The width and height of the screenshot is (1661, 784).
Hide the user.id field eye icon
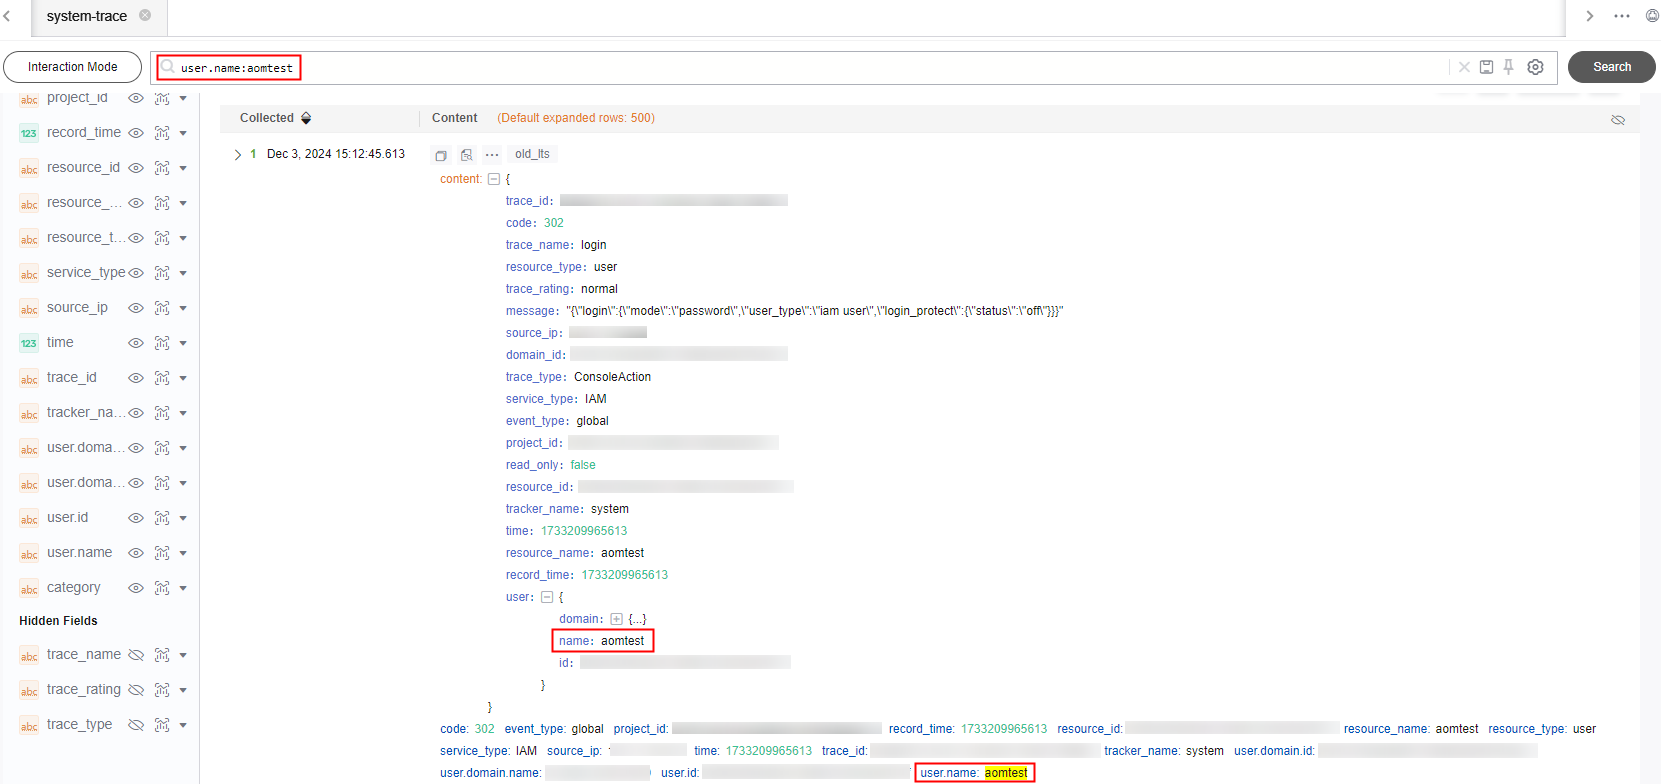click(136, 518)
